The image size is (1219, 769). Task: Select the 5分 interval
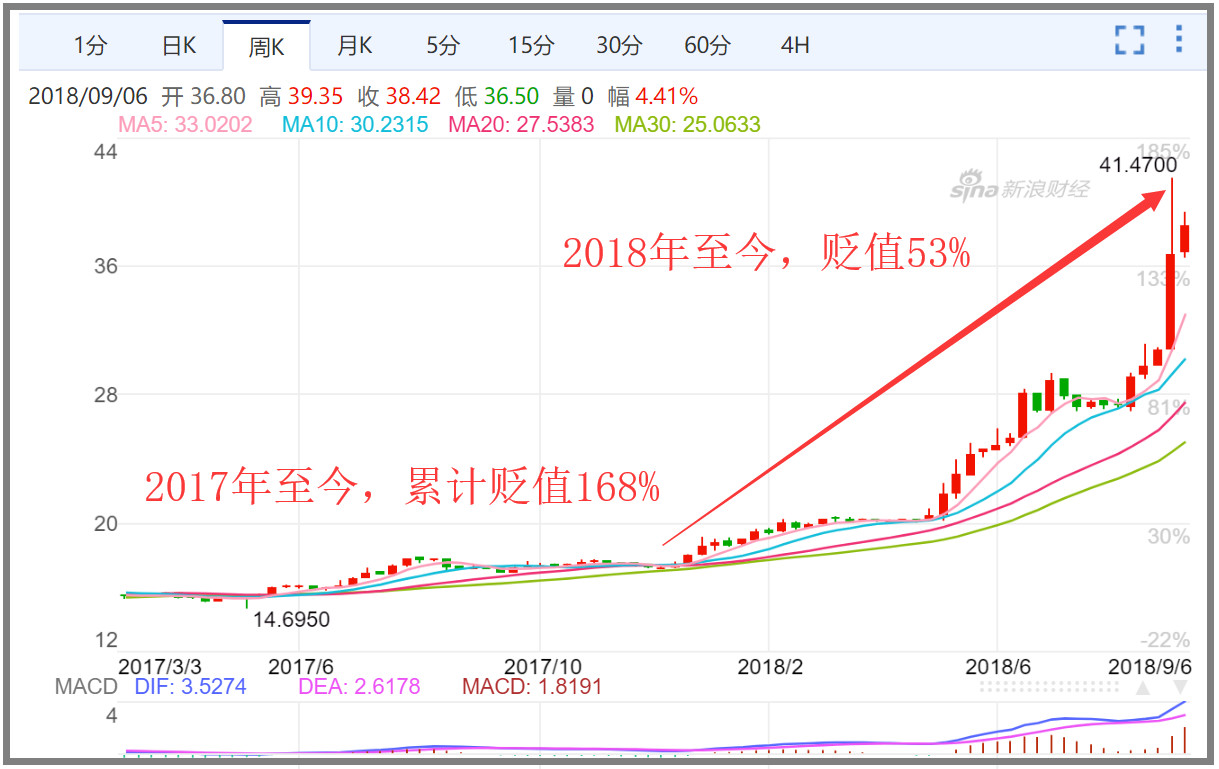[441, 44]
